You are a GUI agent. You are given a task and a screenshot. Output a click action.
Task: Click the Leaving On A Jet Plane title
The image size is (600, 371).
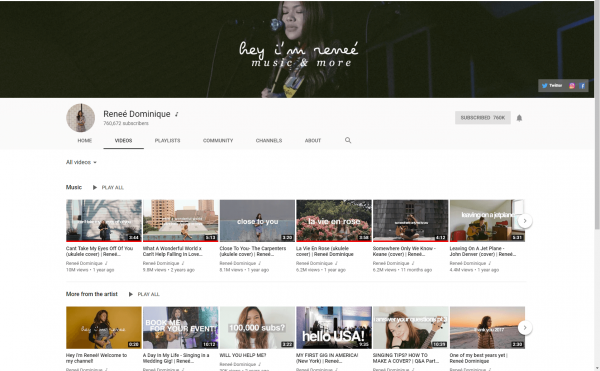click(483, 251)
